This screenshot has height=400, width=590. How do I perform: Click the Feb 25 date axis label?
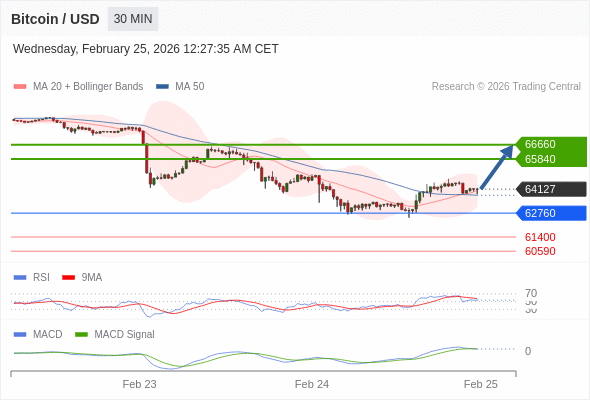point(481,384)
